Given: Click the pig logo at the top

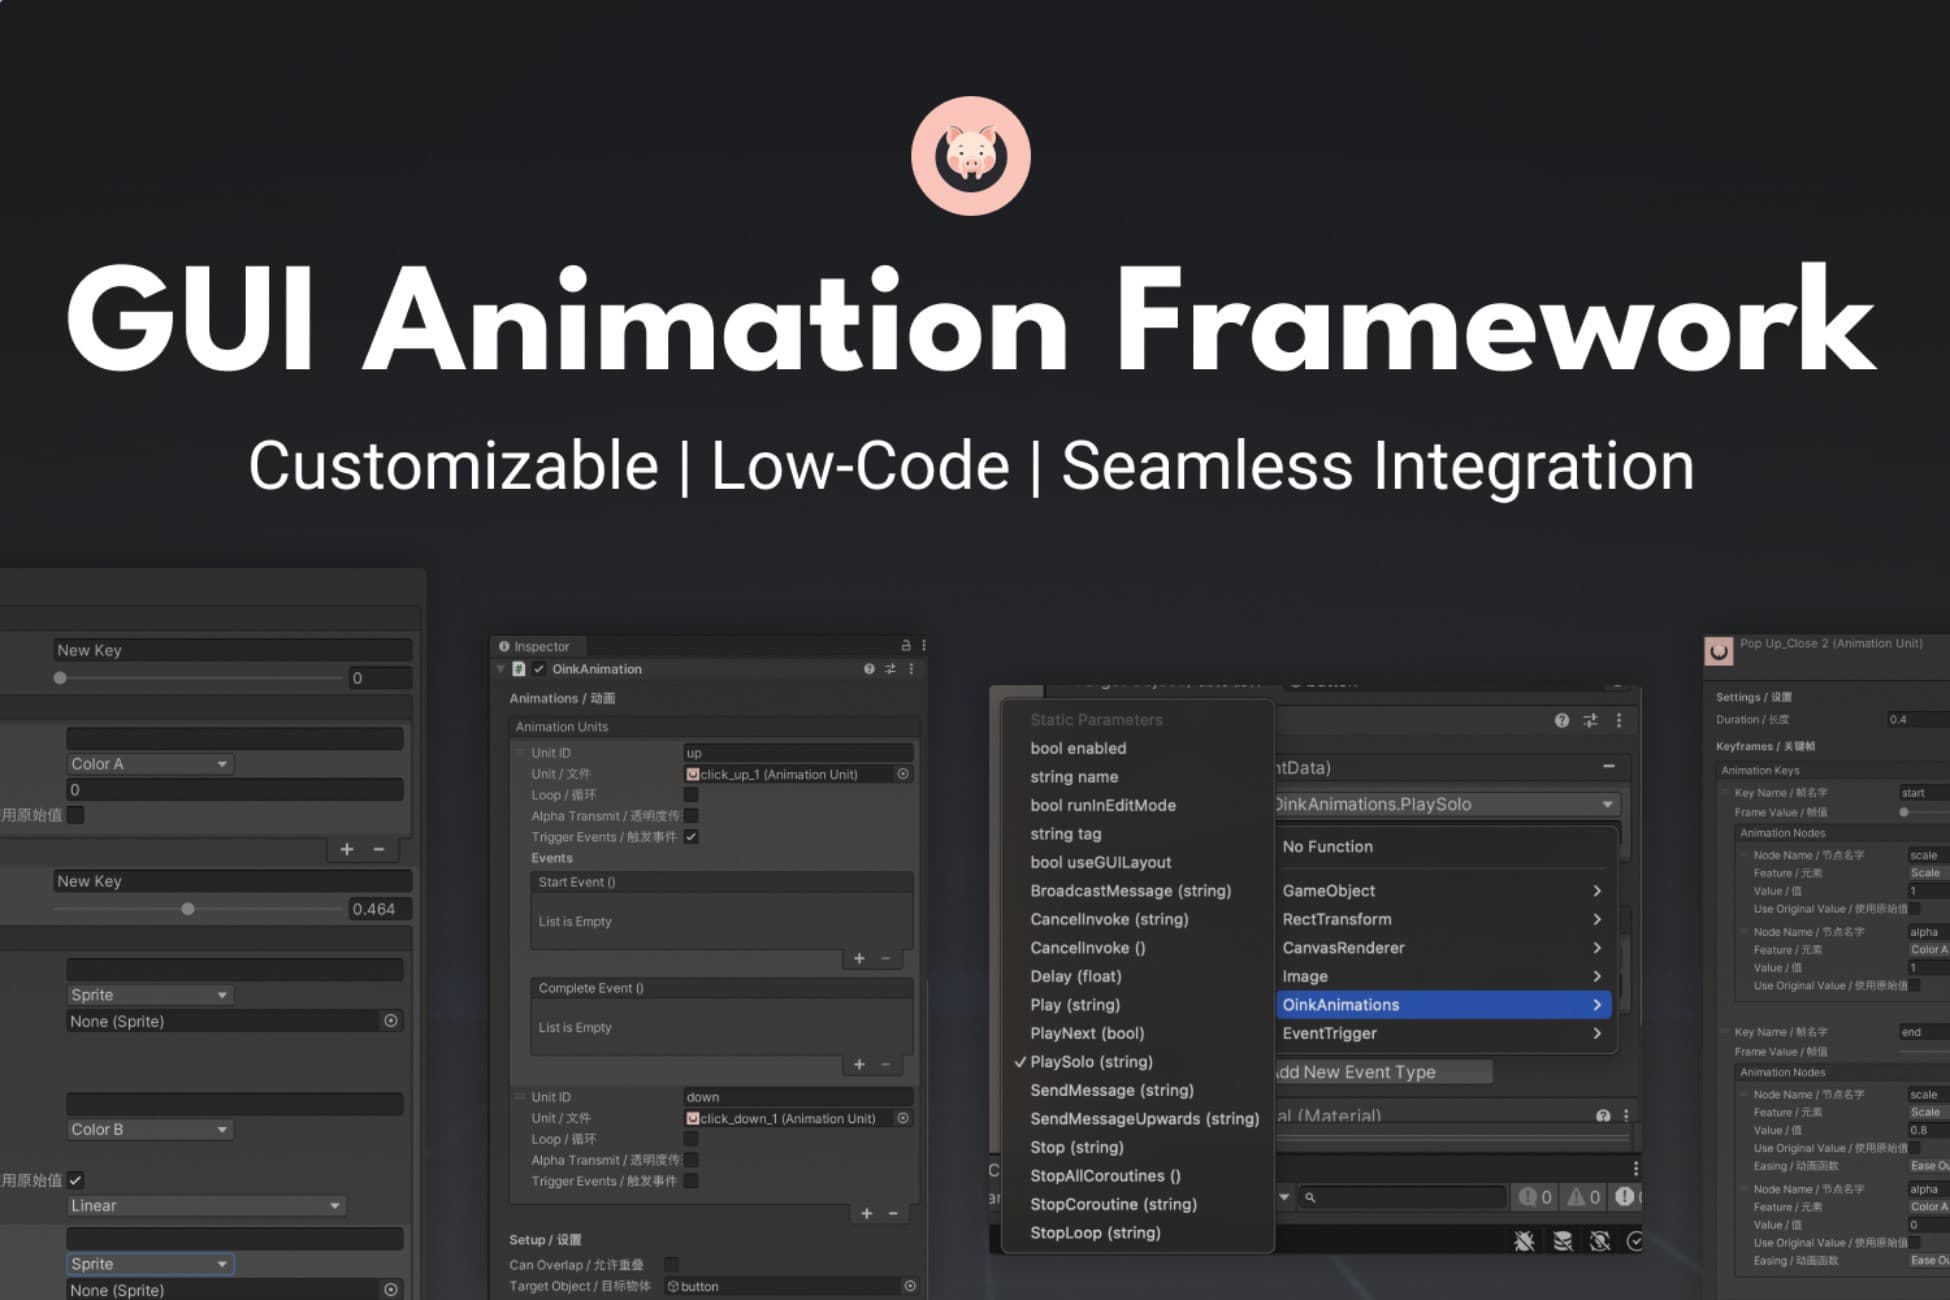Looking at the screenshot, I should coord(970,156).
